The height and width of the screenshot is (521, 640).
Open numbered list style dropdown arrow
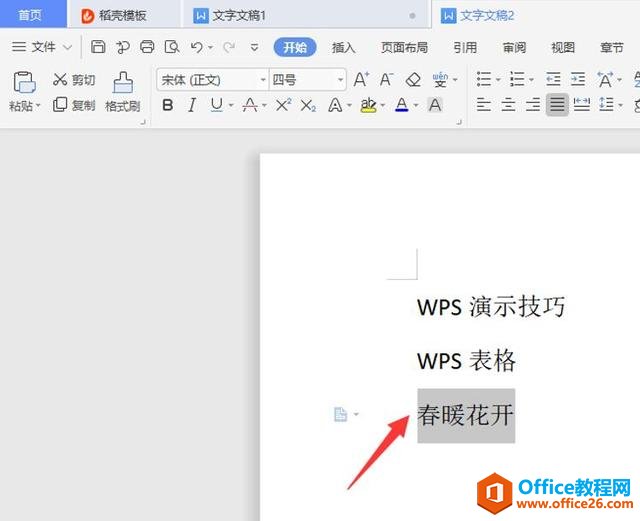[x=531, y=80]
